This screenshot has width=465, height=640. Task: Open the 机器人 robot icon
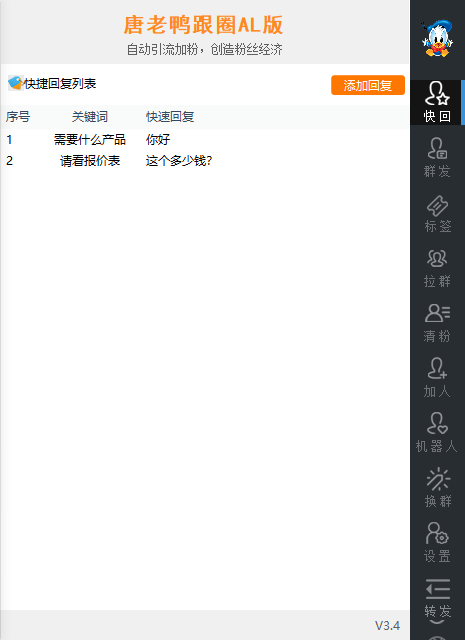[437, 433]
